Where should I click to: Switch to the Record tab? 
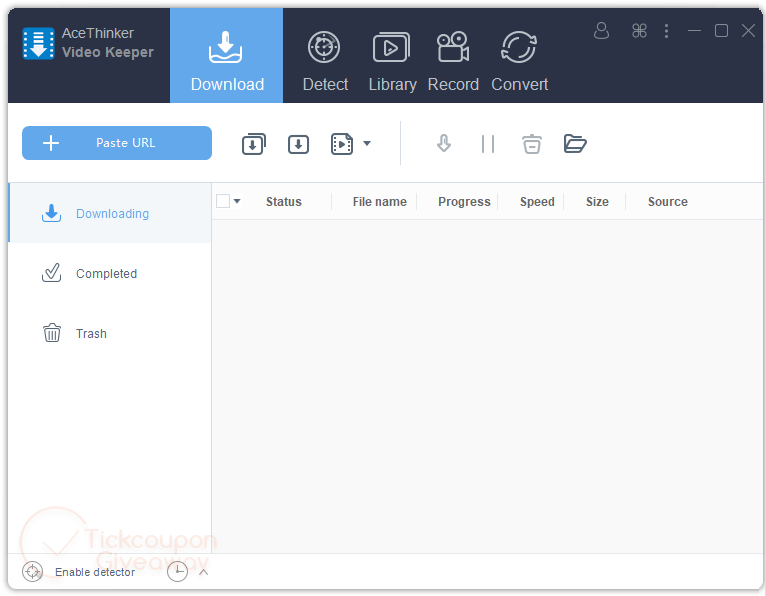[x=453, y=62]
